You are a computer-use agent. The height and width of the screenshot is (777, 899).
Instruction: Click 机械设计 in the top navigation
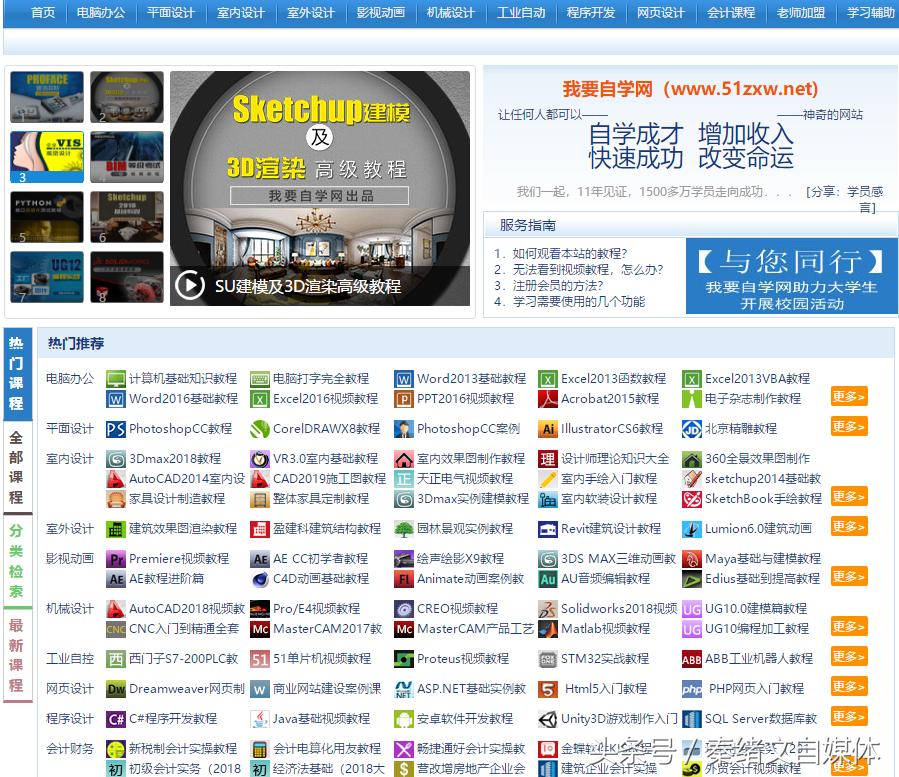click(450, 14)
